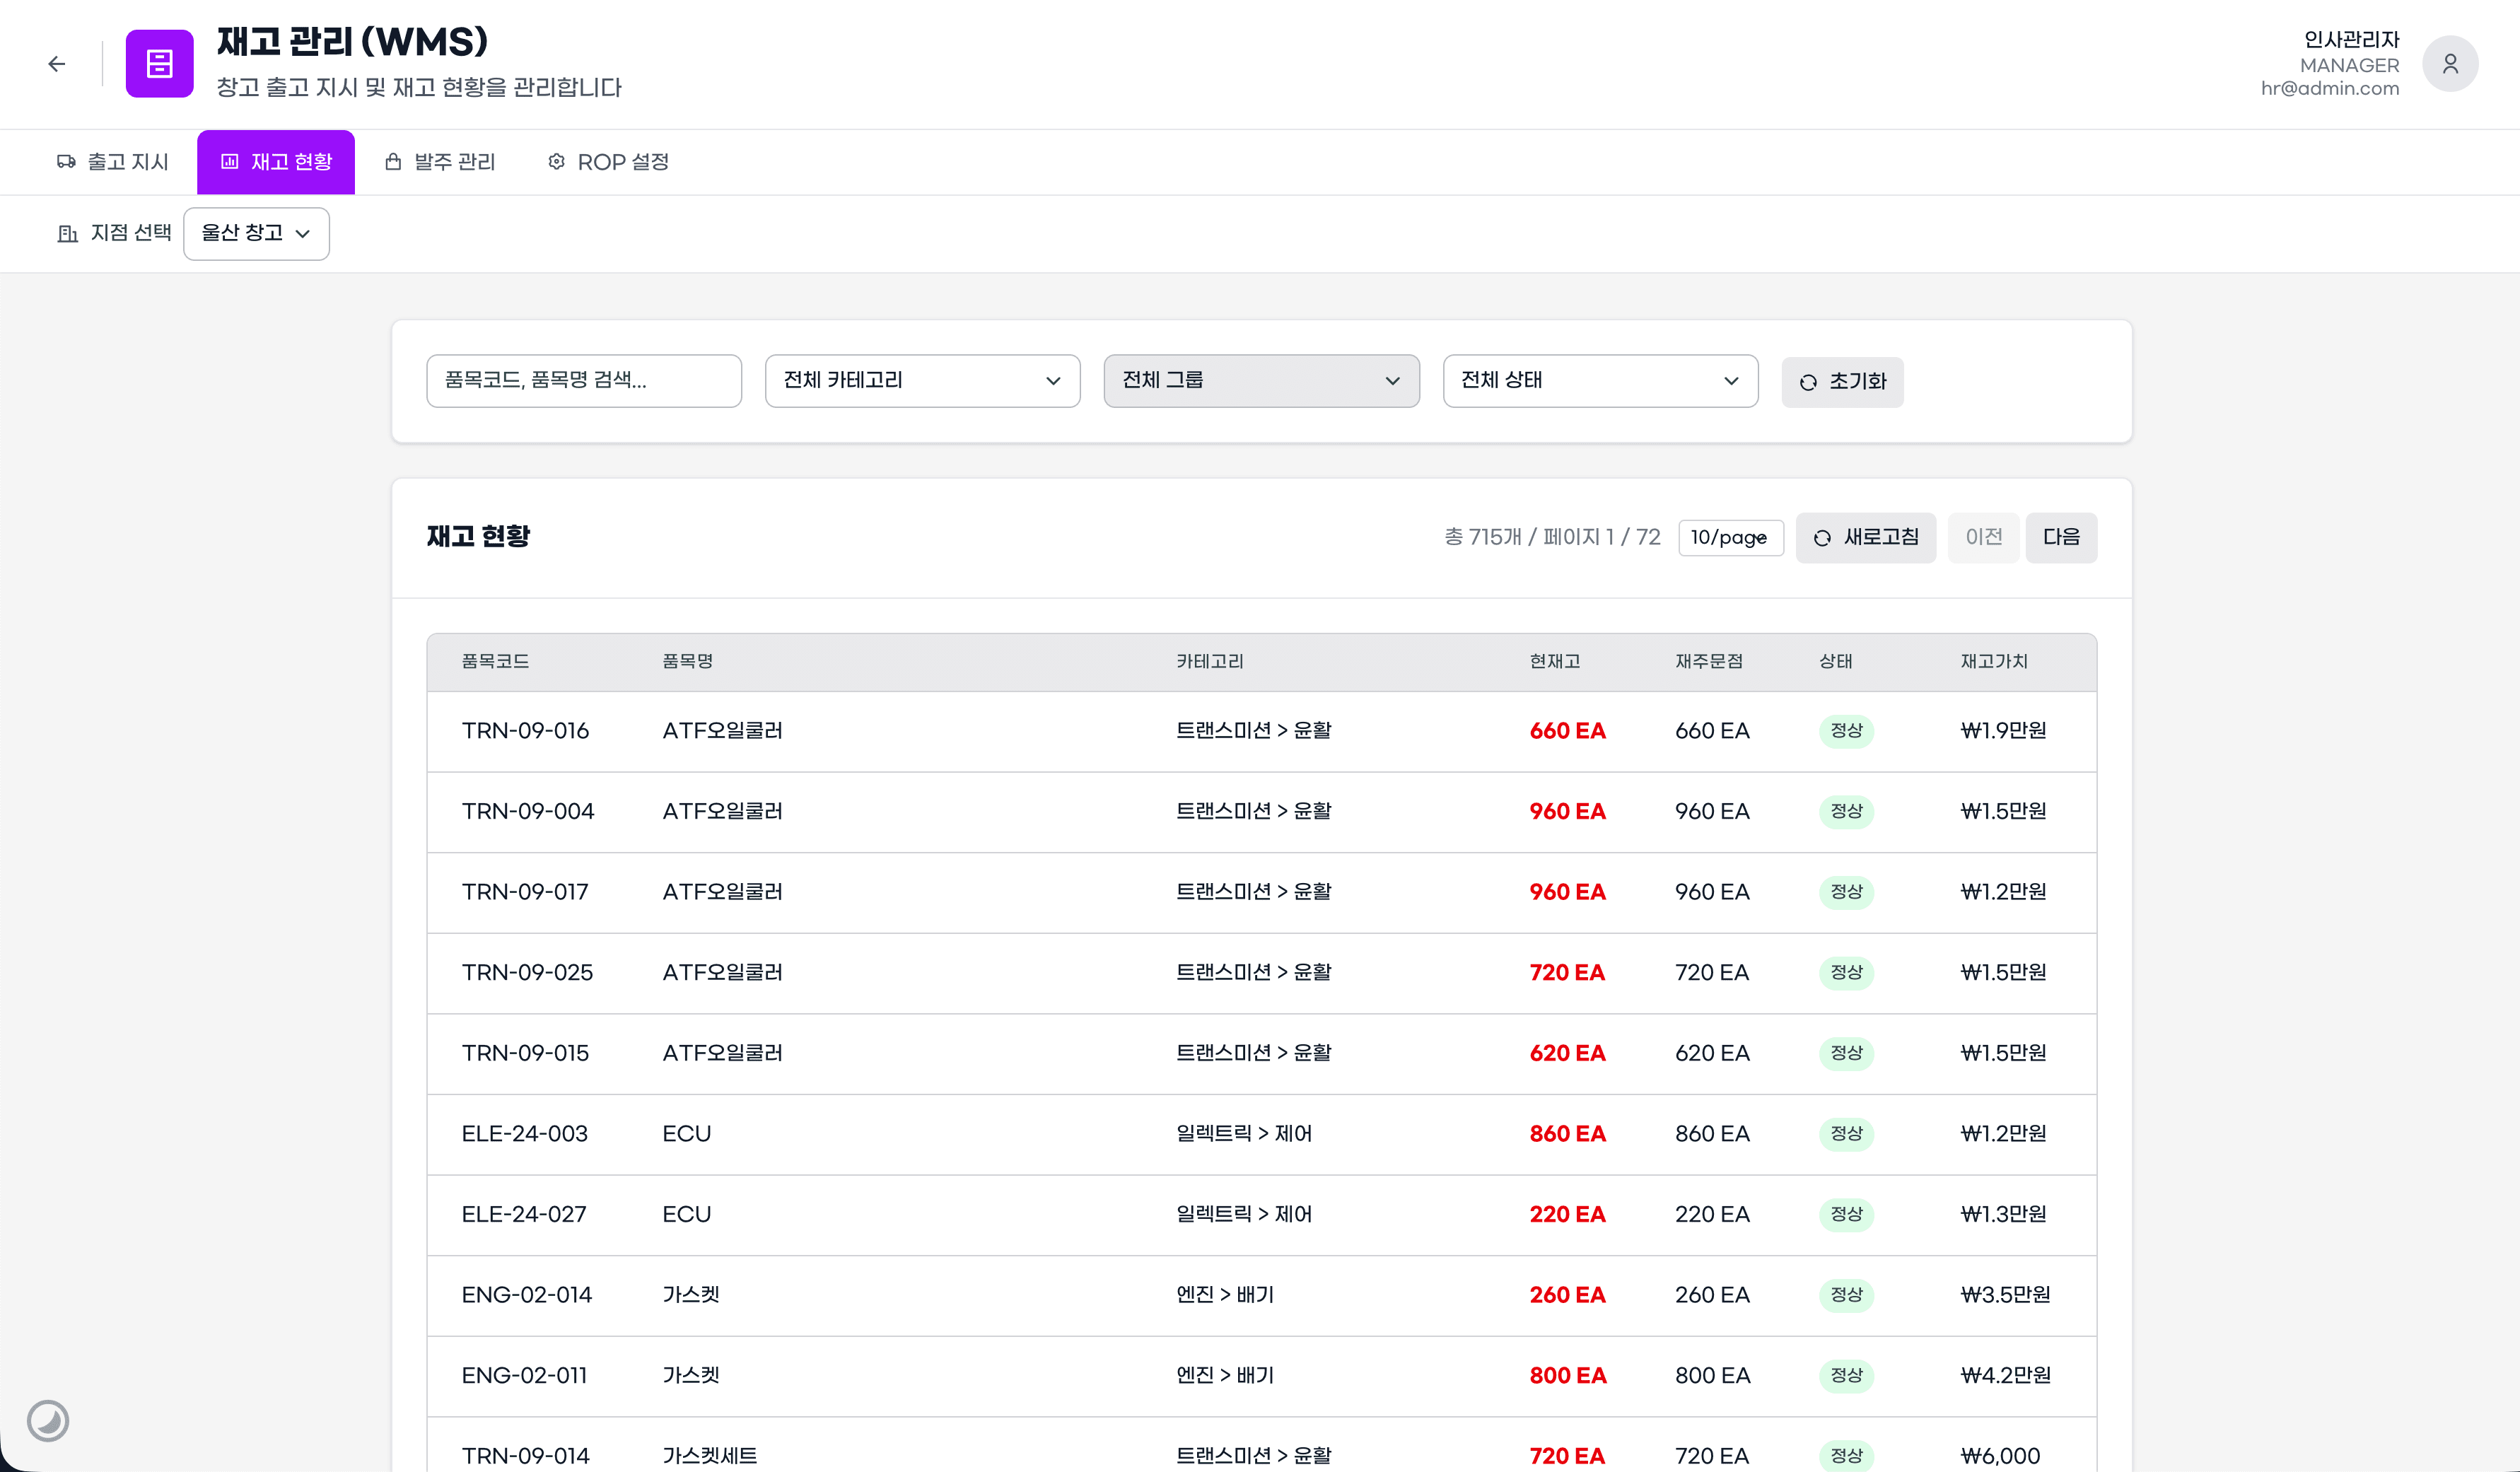This screenshot has height=1472, width=2520.
Task: Open the user profile avatar icon
Action: (x=2449, y=64)
